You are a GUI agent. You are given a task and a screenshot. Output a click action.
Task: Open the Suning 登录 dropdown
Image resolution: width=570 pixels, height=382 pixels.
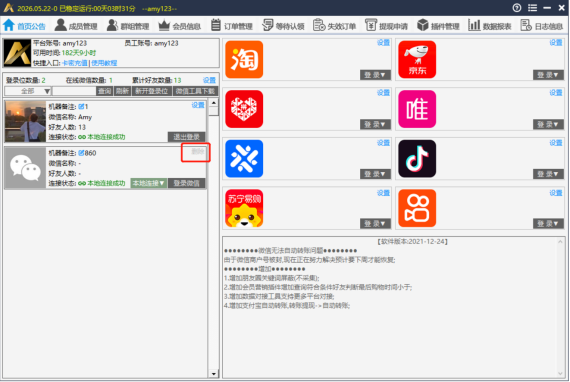pyautogui.click(x=375, y=223)
